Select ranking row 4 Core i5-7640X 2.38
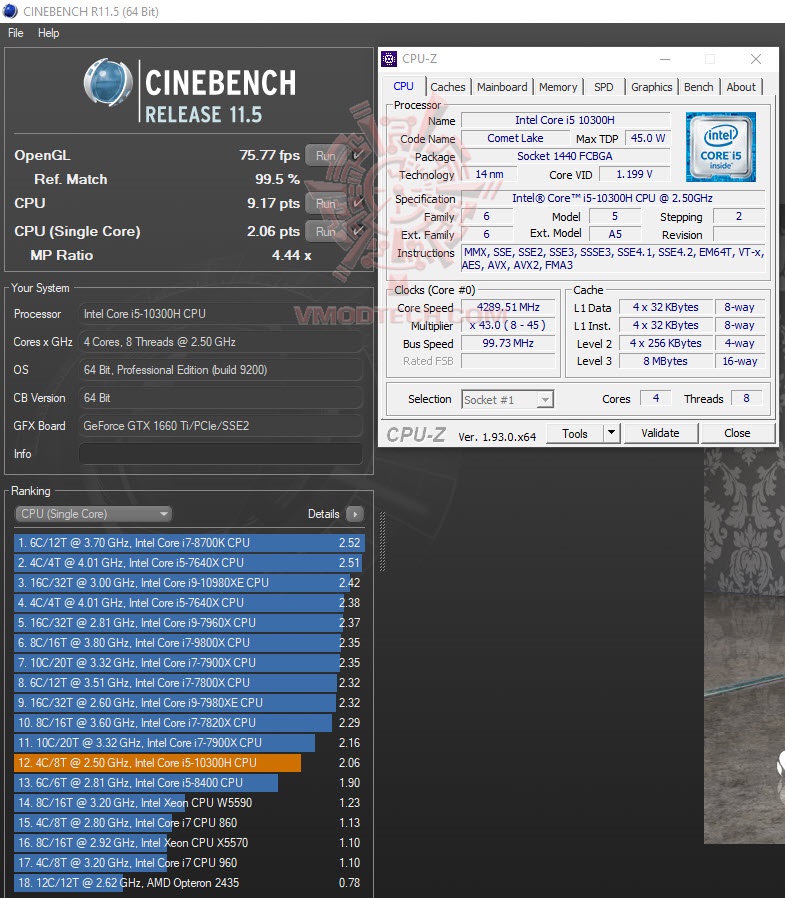Image resolution: width=785 pixels, height=898 pixels. pos(189,602)
